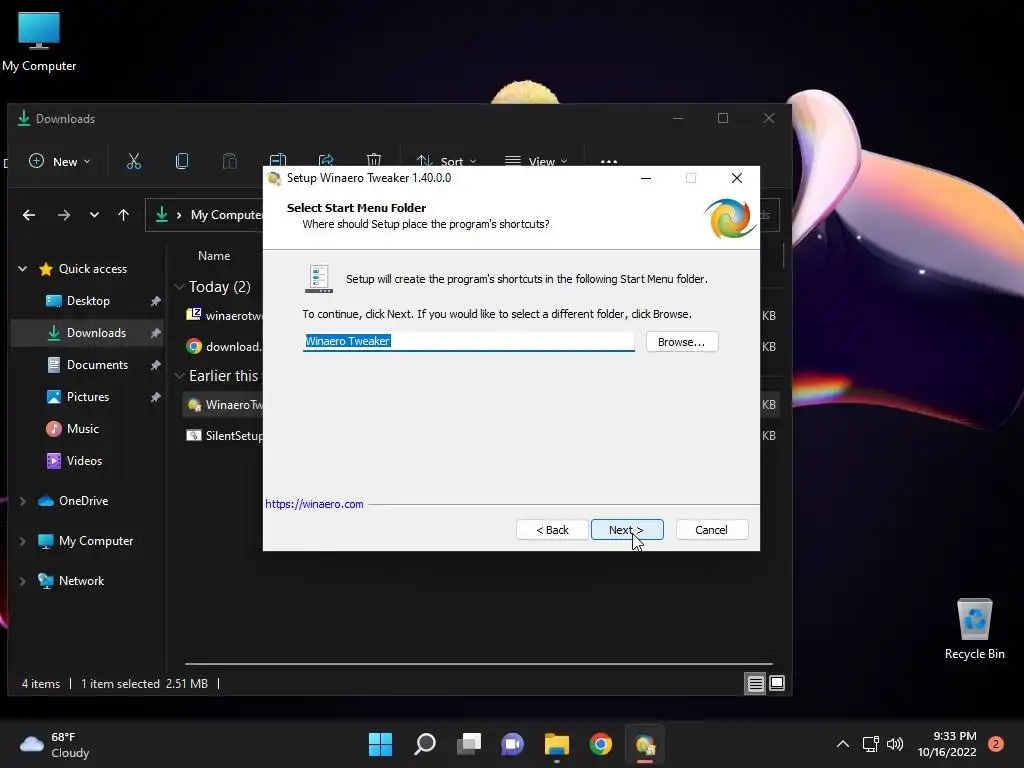Cancel the Winaero Tweaker setup
Viewport: 1024px width, 768px height.
712,530
